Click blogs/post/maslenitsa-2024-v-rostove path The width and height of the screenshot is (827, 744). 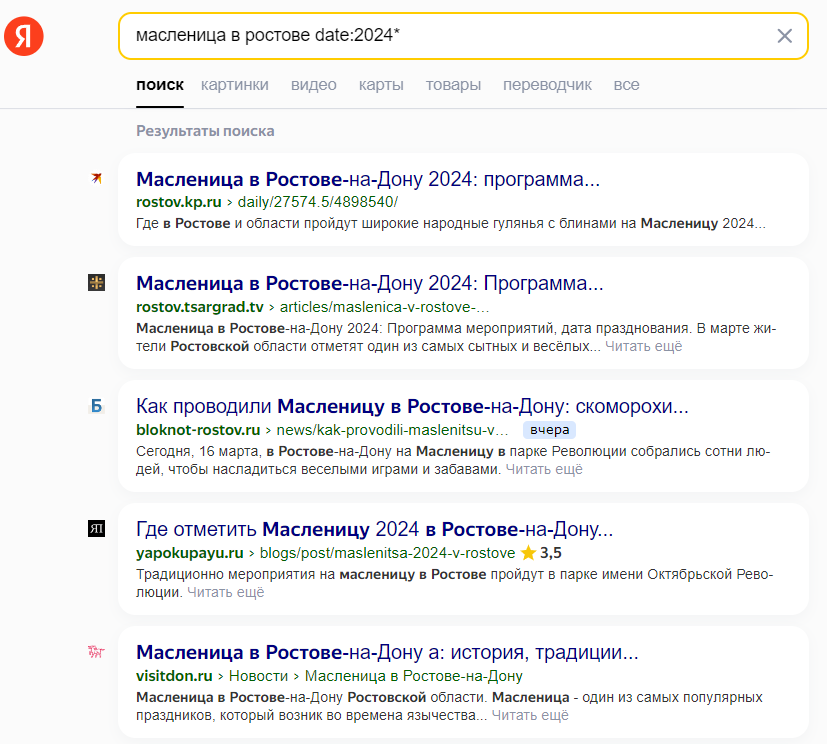pos(388,553)
